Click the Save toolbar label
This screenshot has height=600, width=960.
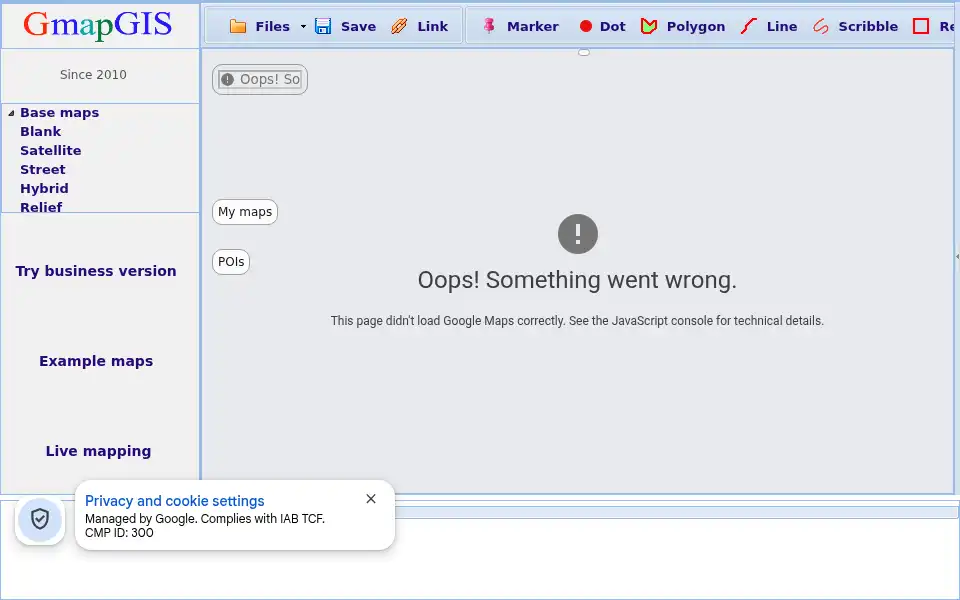click(x=358, y=26)
